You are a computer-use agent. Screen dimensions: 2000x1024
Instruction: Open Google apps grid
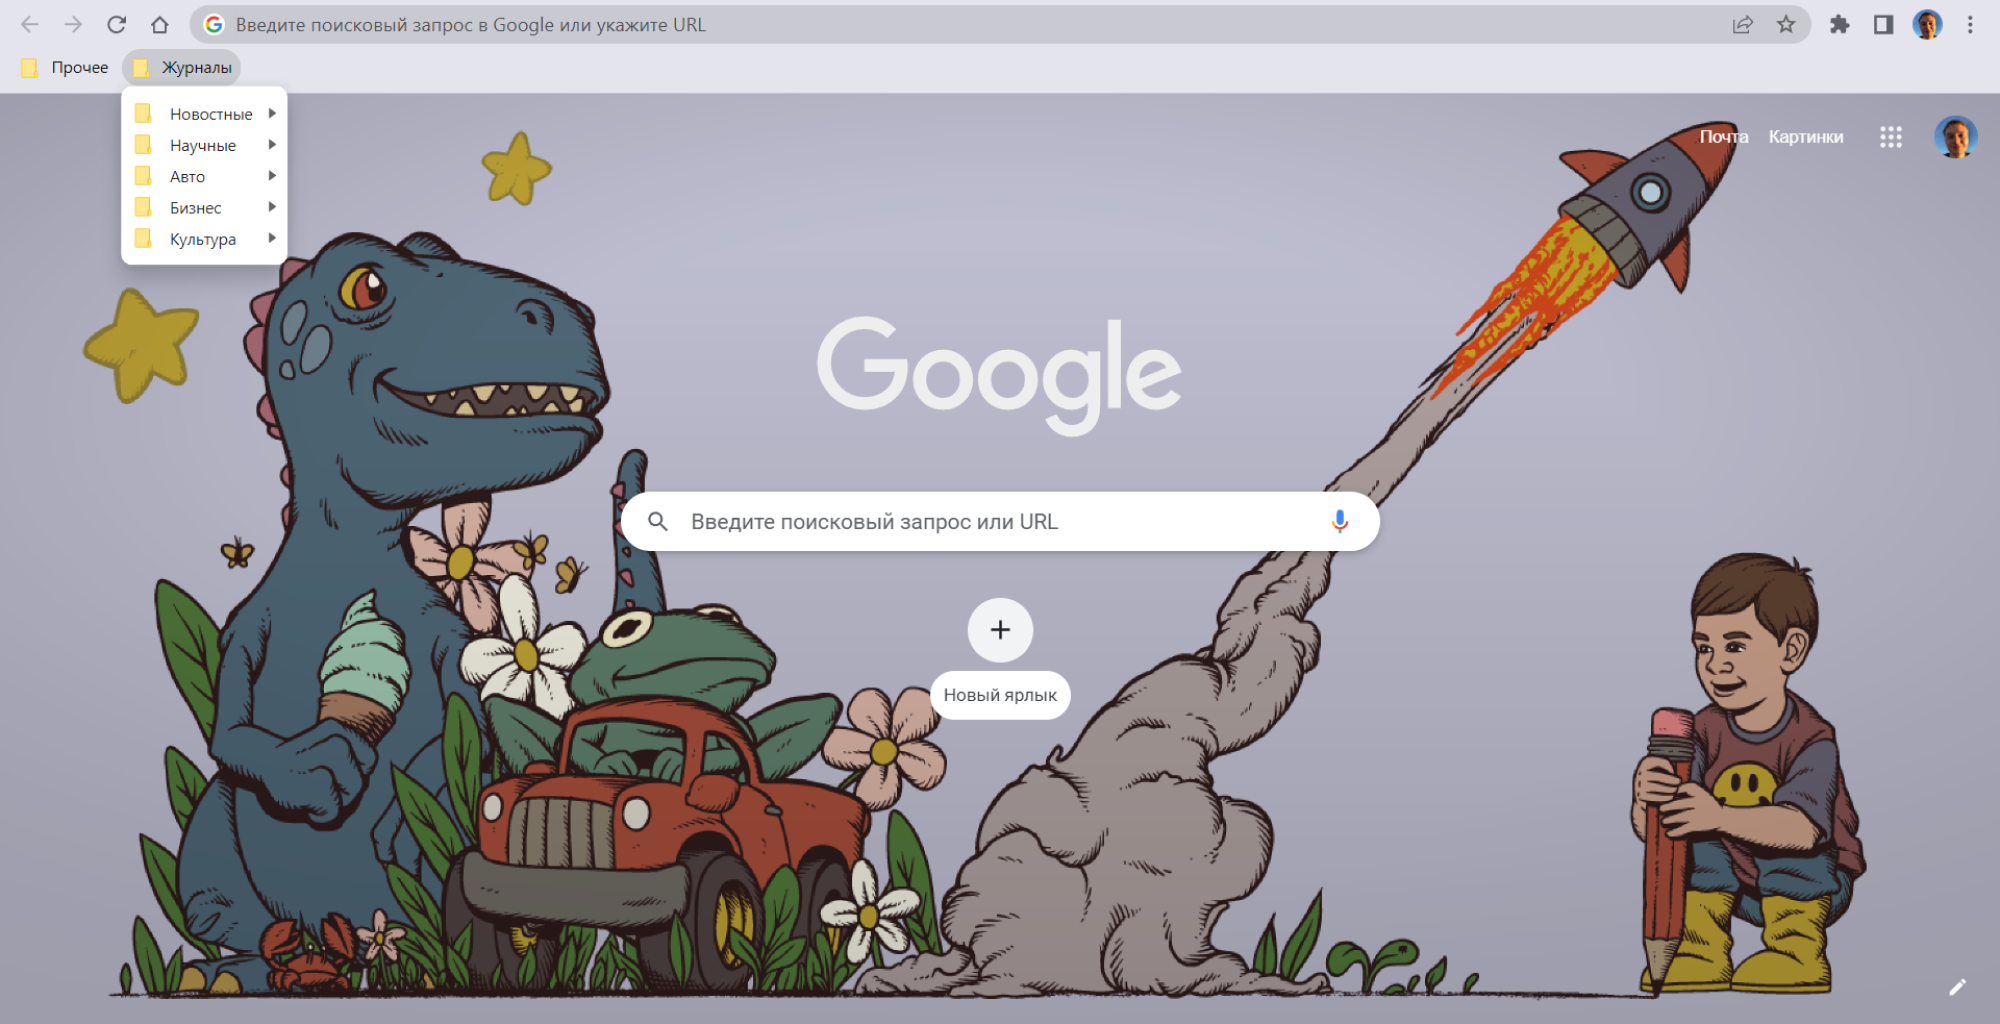[x=1890, y=137]
